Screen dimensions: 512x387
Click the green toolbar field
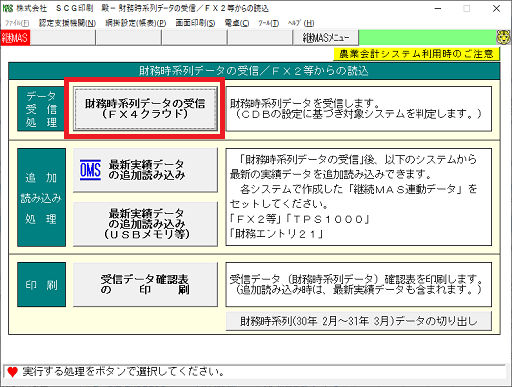[x=428, y=37]
